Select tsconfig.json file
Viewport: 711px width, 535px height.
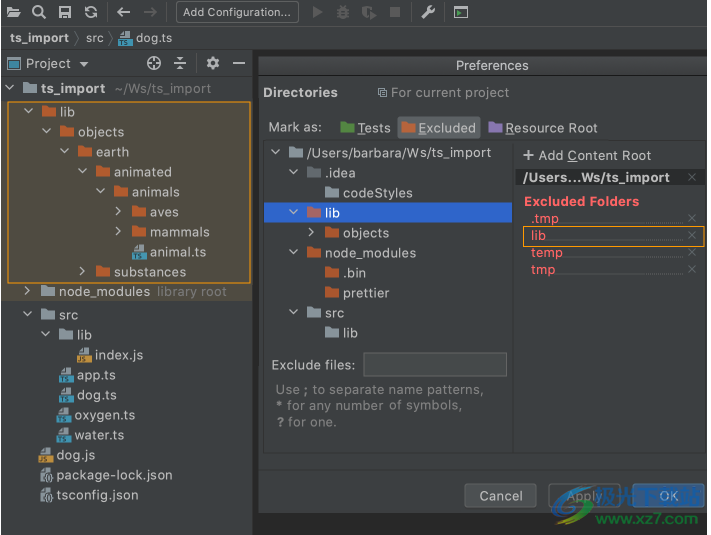[x=89, y=495]
